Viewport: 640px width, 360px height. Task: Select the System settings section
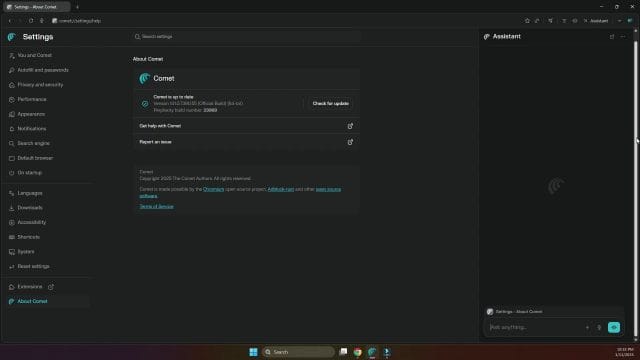click(x=26, y=252)
